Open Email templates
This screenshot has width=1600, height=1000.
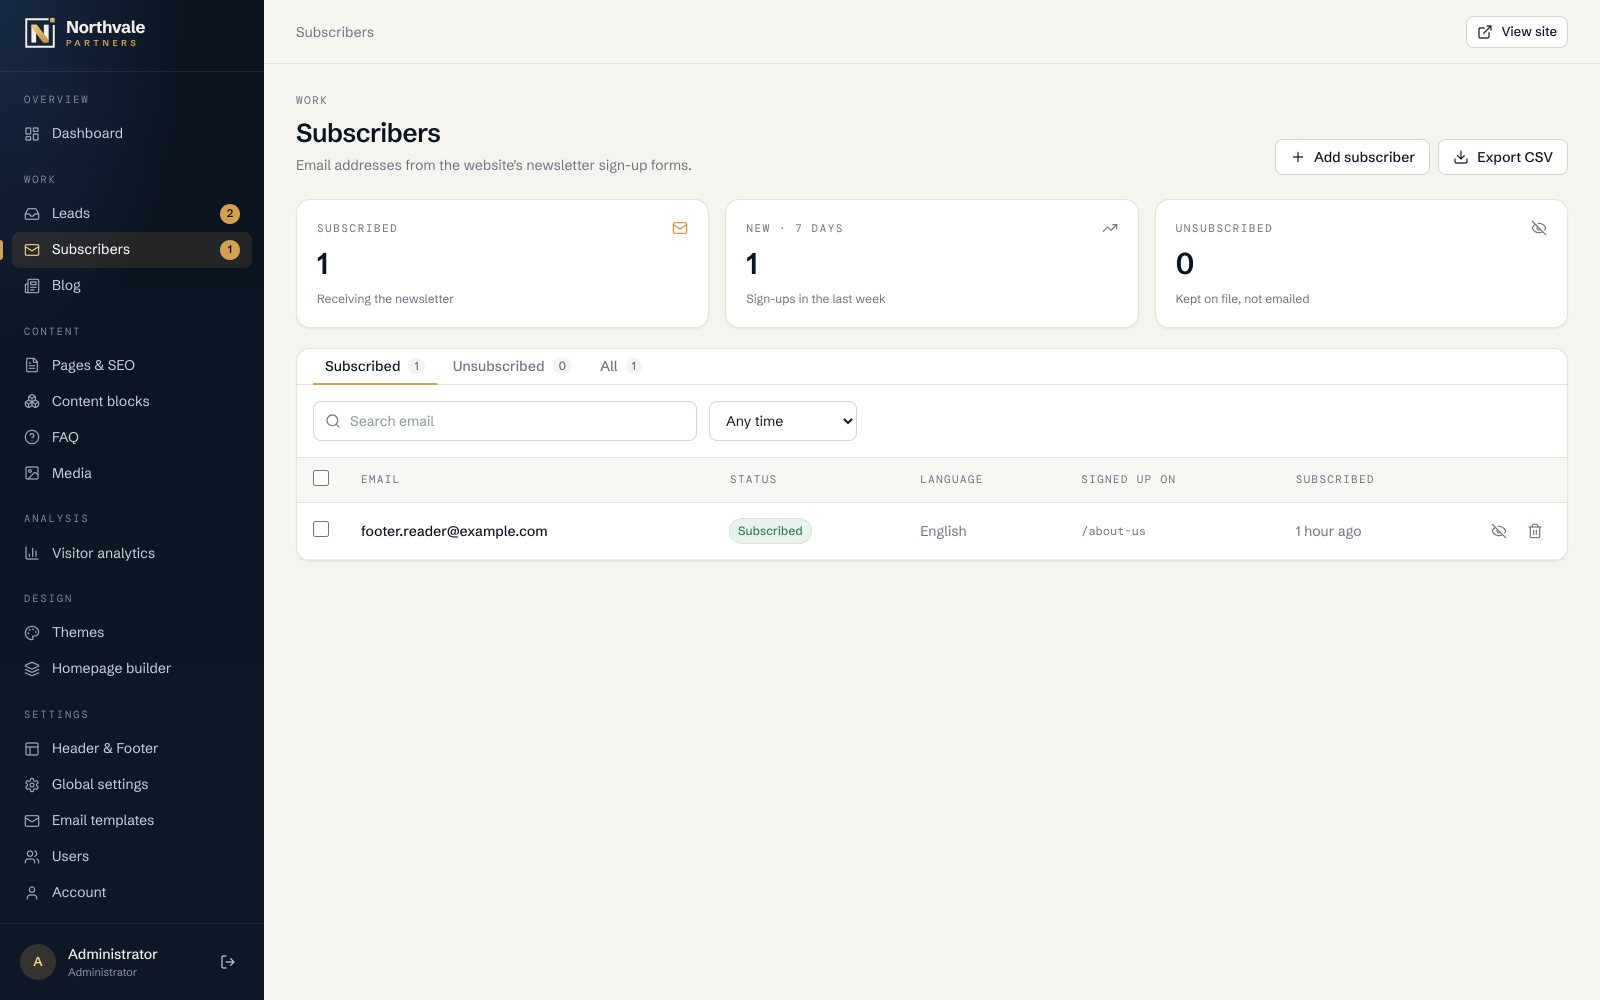point(132,821)
